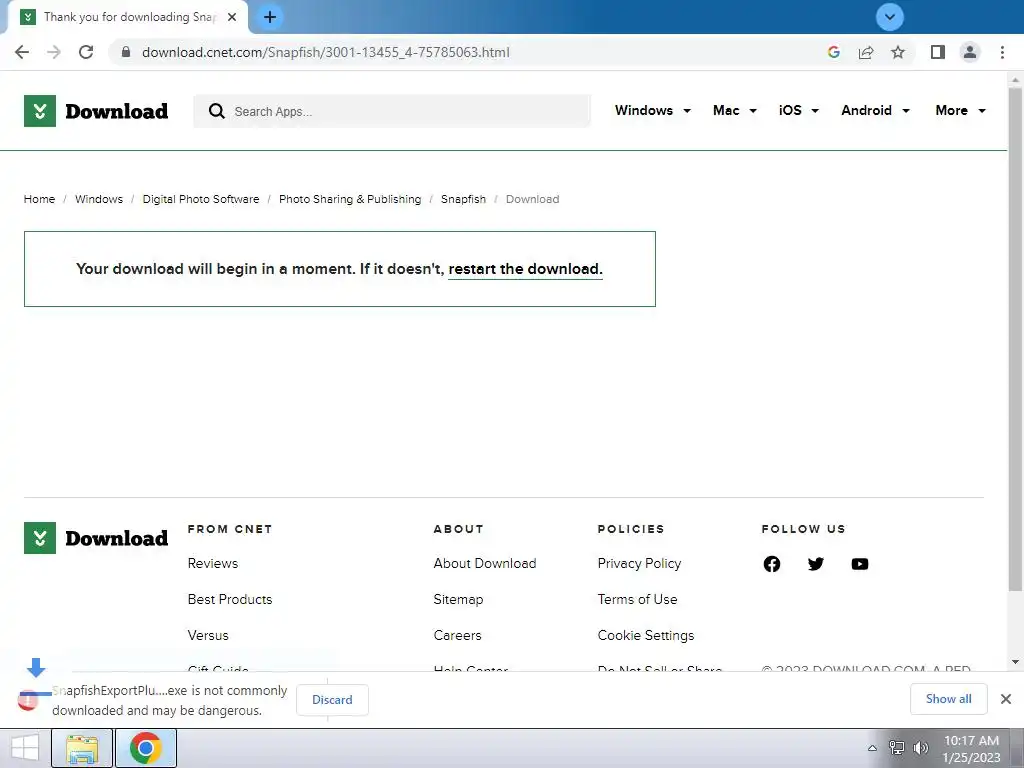The image size is (1024, 768).
Task: Click the network tray icon
Action: point(897,748)
